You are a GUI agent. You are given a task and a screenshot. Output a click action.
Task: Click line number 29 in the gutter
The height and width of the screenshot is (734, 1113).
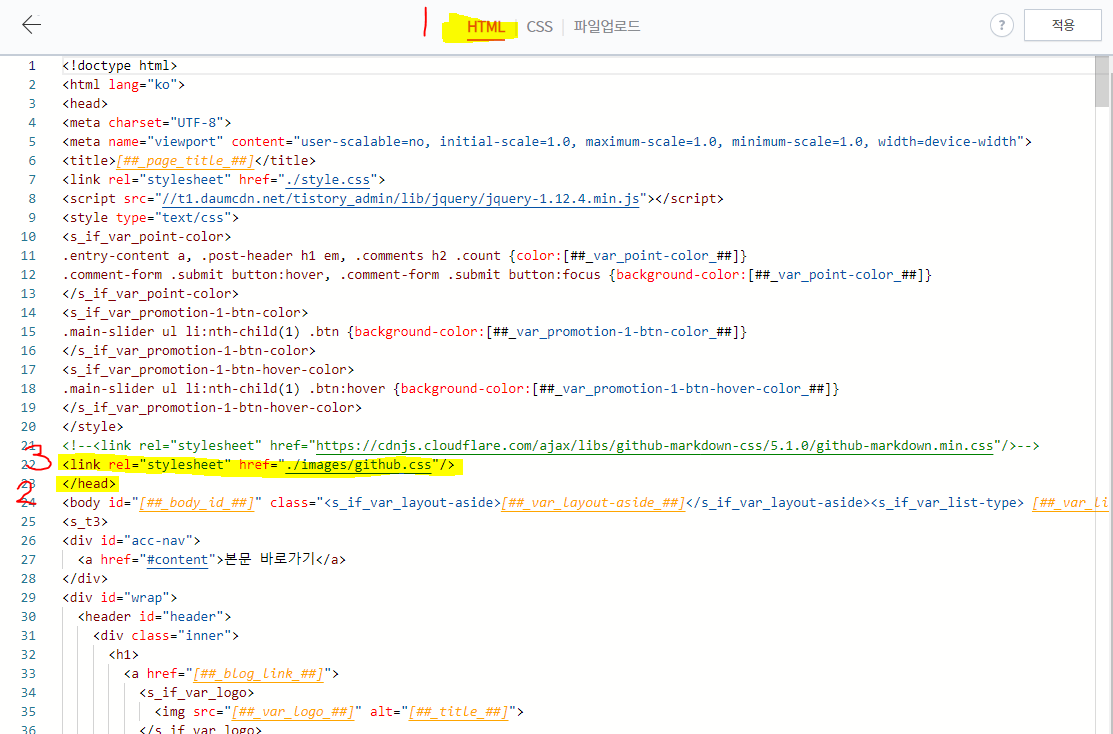pyautogui.click(x=28, y=598)
